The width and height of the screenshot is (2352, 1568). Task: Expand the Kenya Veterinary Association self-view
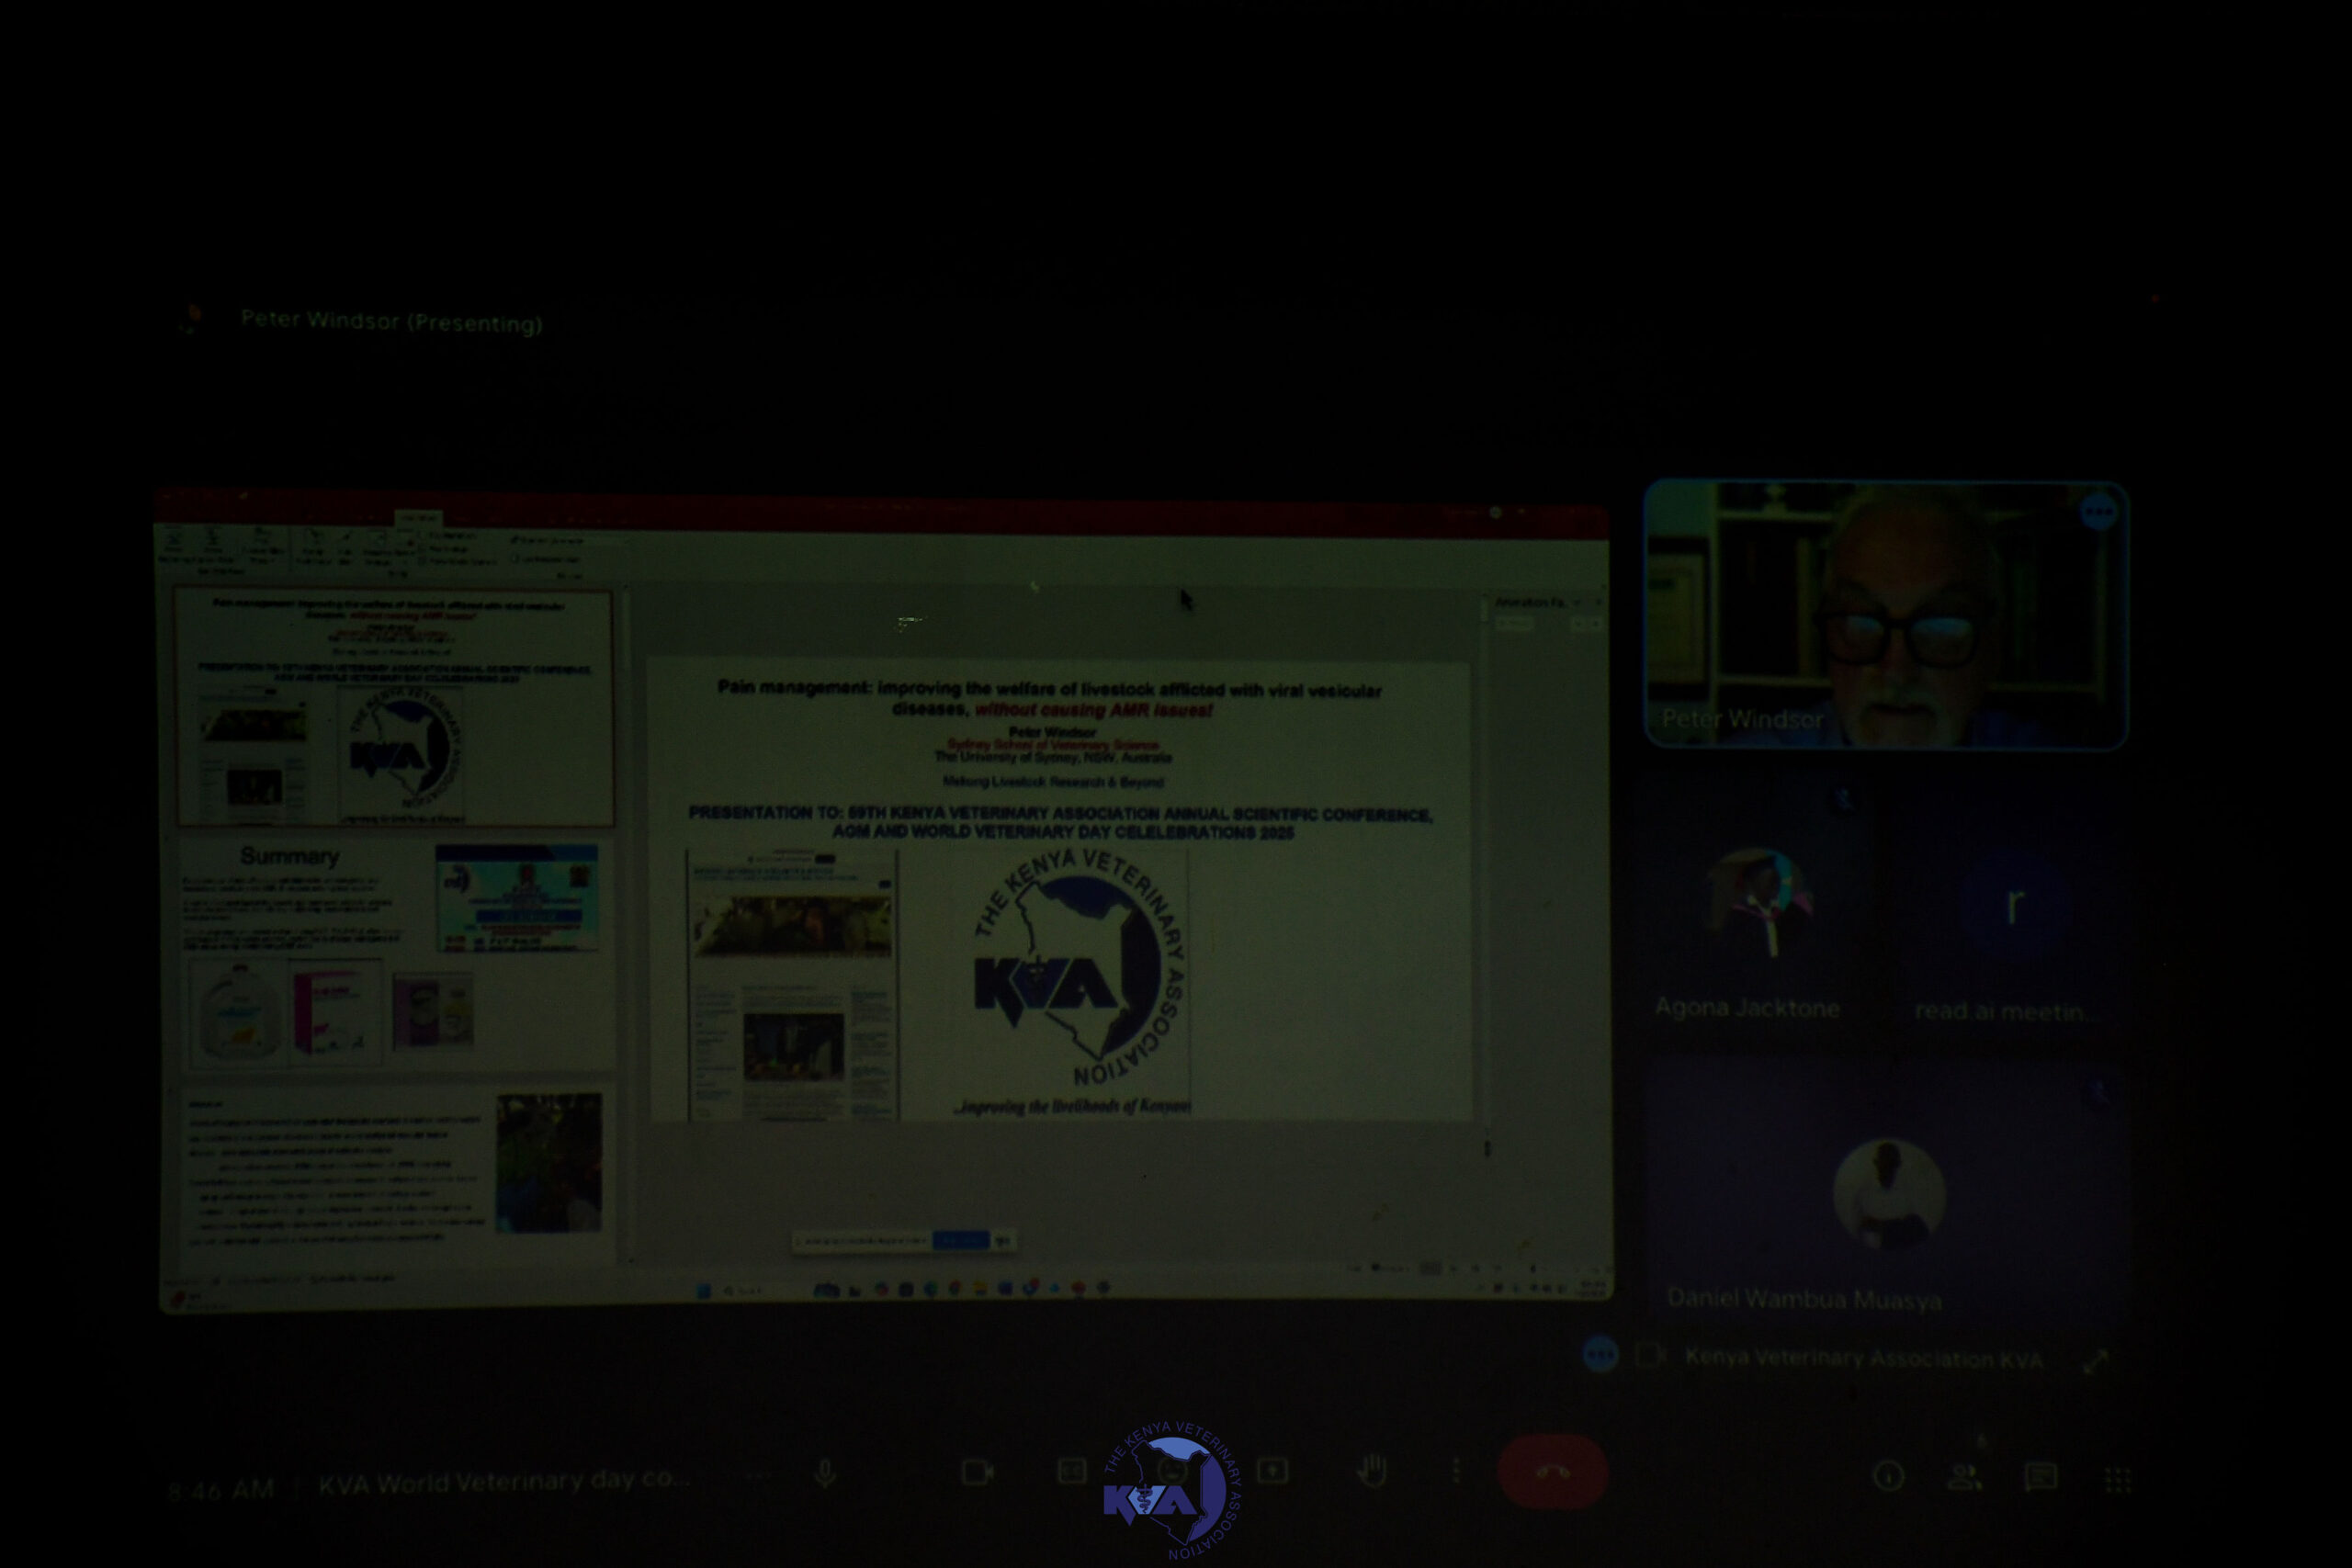(2096, 1360)
